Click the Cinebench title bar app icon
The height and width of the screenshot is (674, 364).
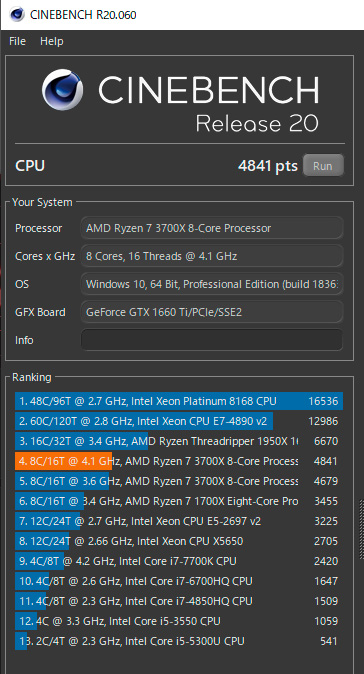pos(17,15)
